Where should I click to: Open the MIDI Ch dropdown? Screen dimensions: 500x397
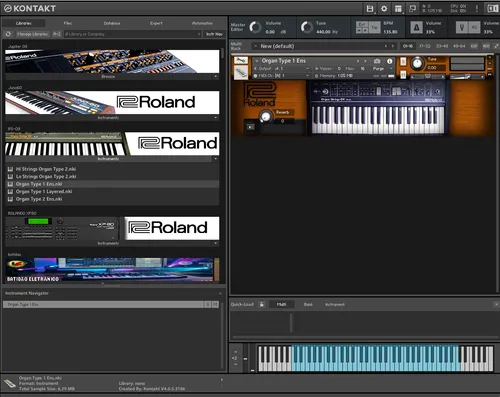point(282,76)
